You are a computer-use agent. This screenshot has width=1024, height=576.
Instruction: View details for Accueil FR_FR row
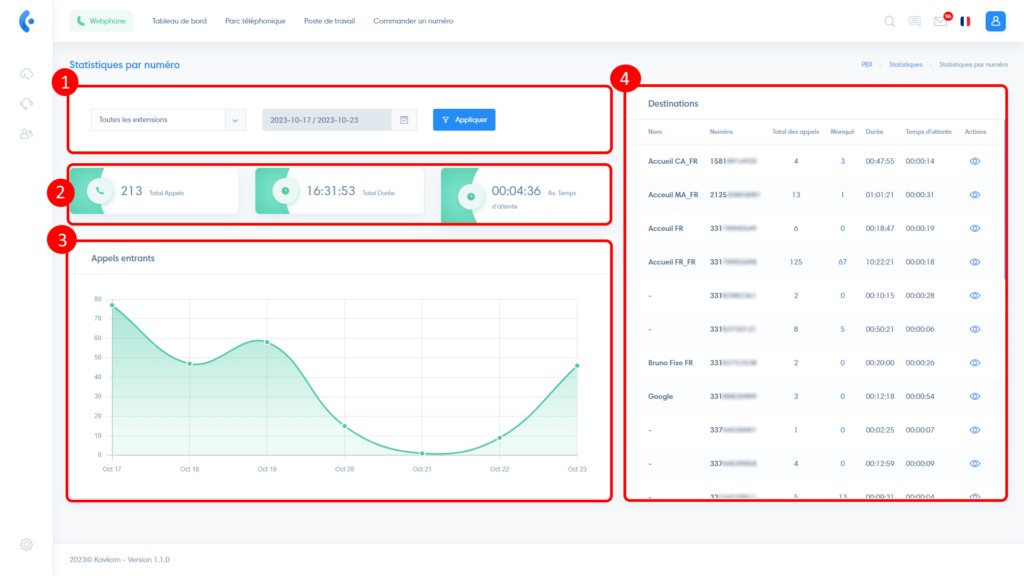tap(974, 262)
